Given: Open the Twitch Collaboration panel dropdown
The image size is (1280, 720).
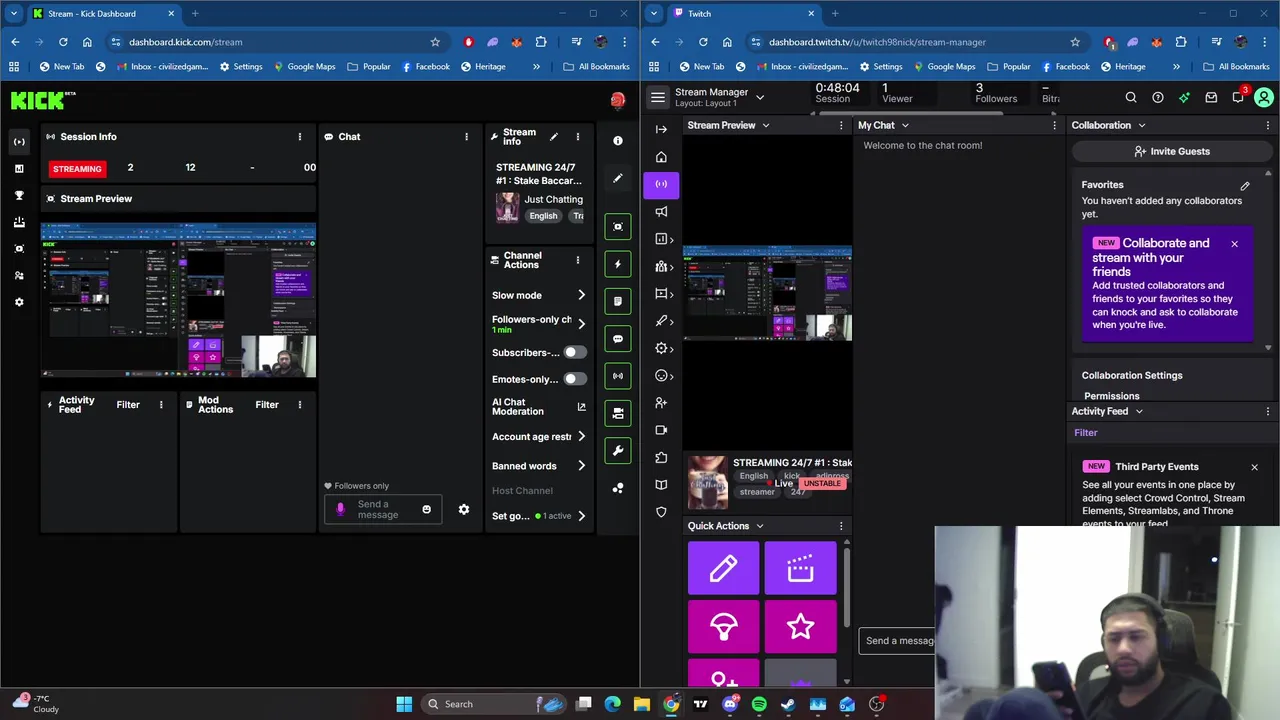Looking at the screenshot, I should (x=1141, y=126).
